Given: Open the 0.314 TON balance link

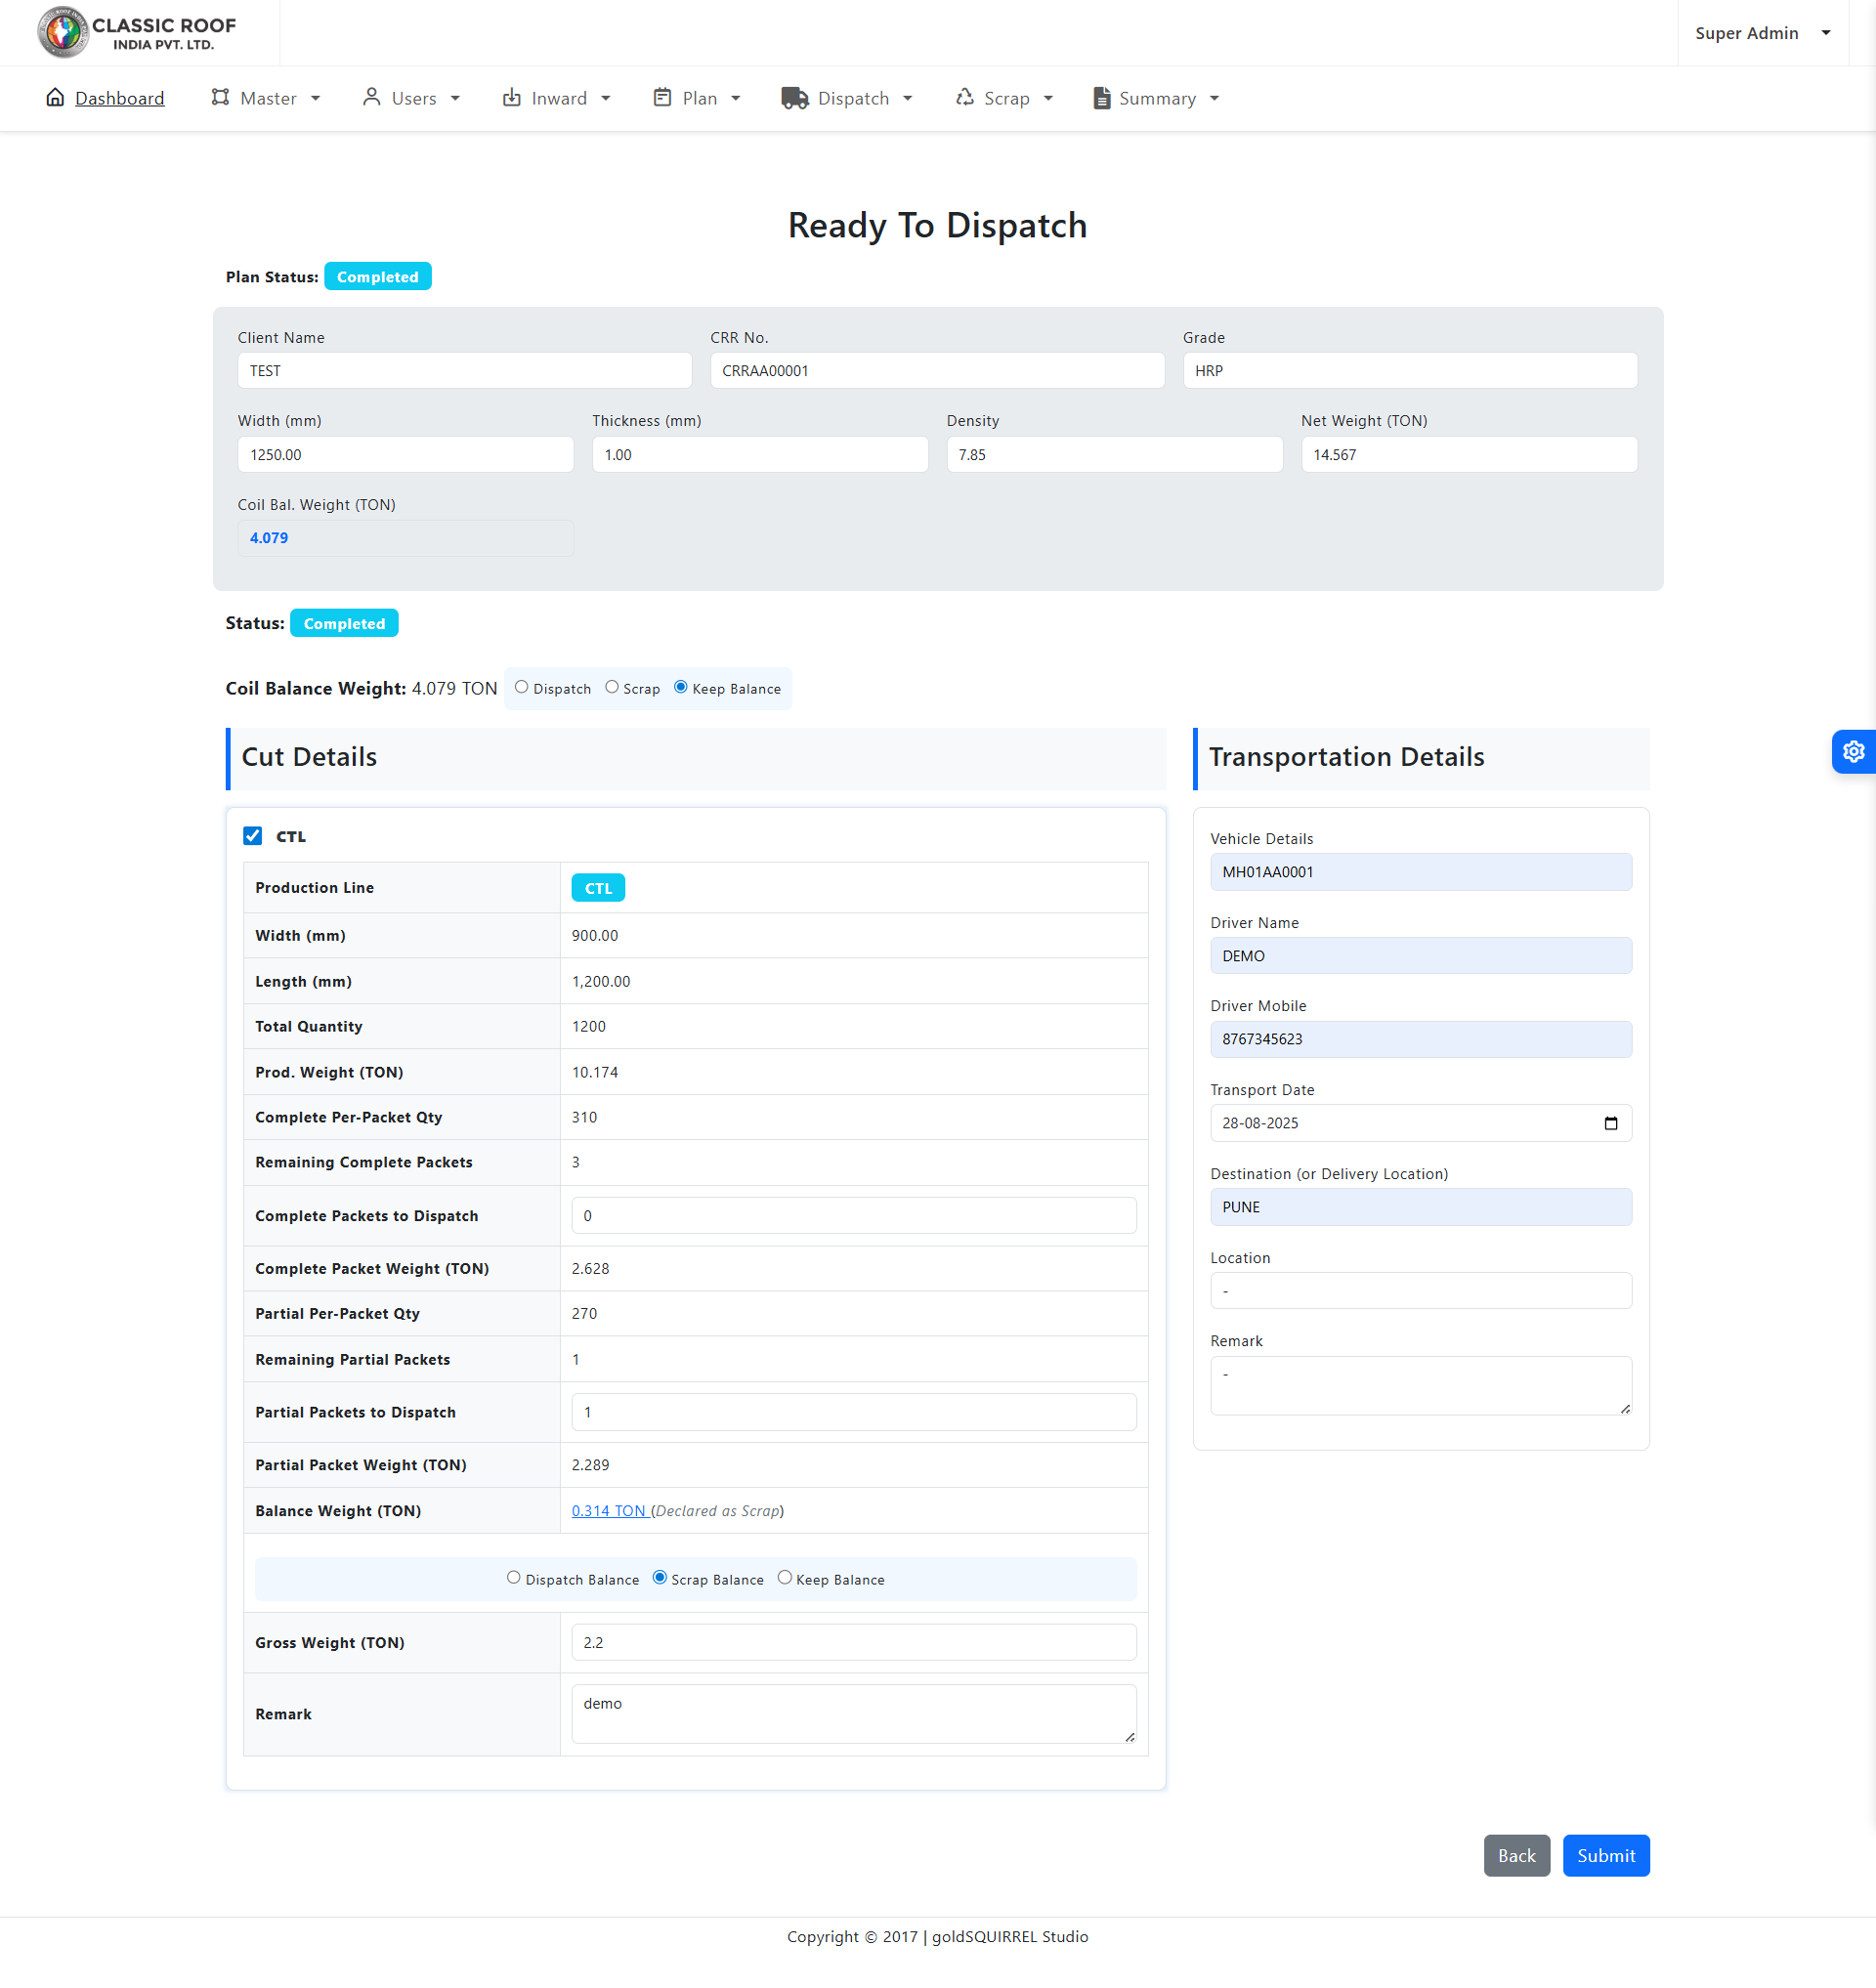Looking at the screenshot, I should [609, 1510].
